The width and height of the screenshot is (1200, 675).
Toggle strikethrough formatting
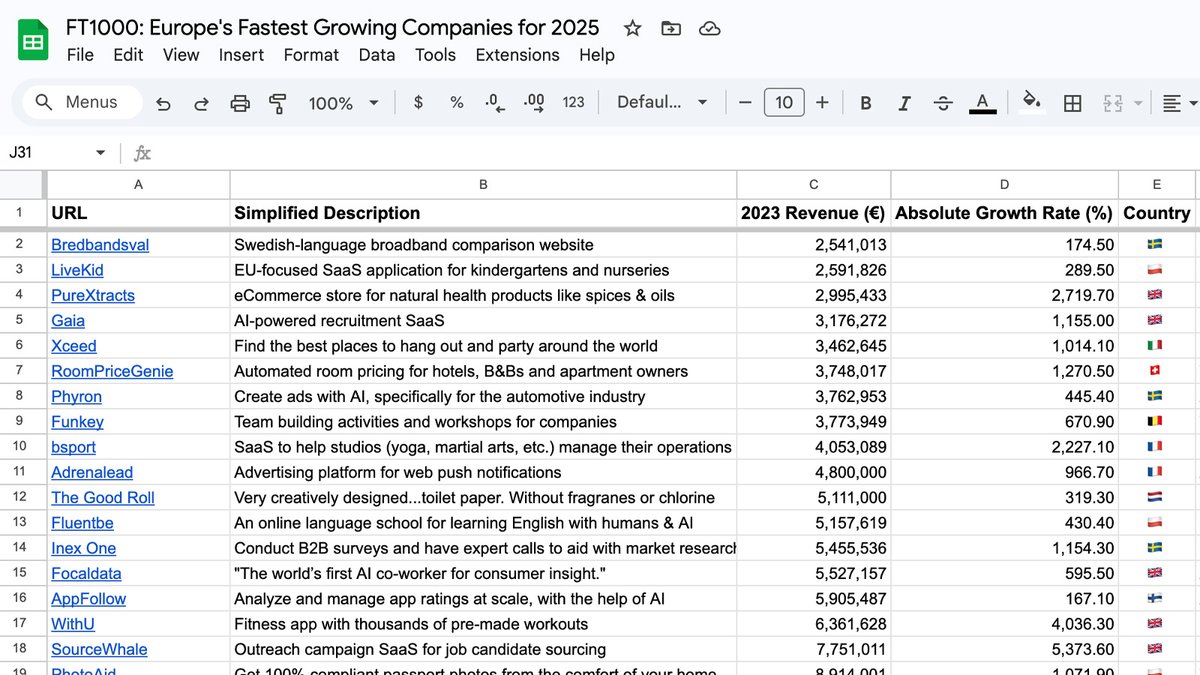(x=942, y=102)
